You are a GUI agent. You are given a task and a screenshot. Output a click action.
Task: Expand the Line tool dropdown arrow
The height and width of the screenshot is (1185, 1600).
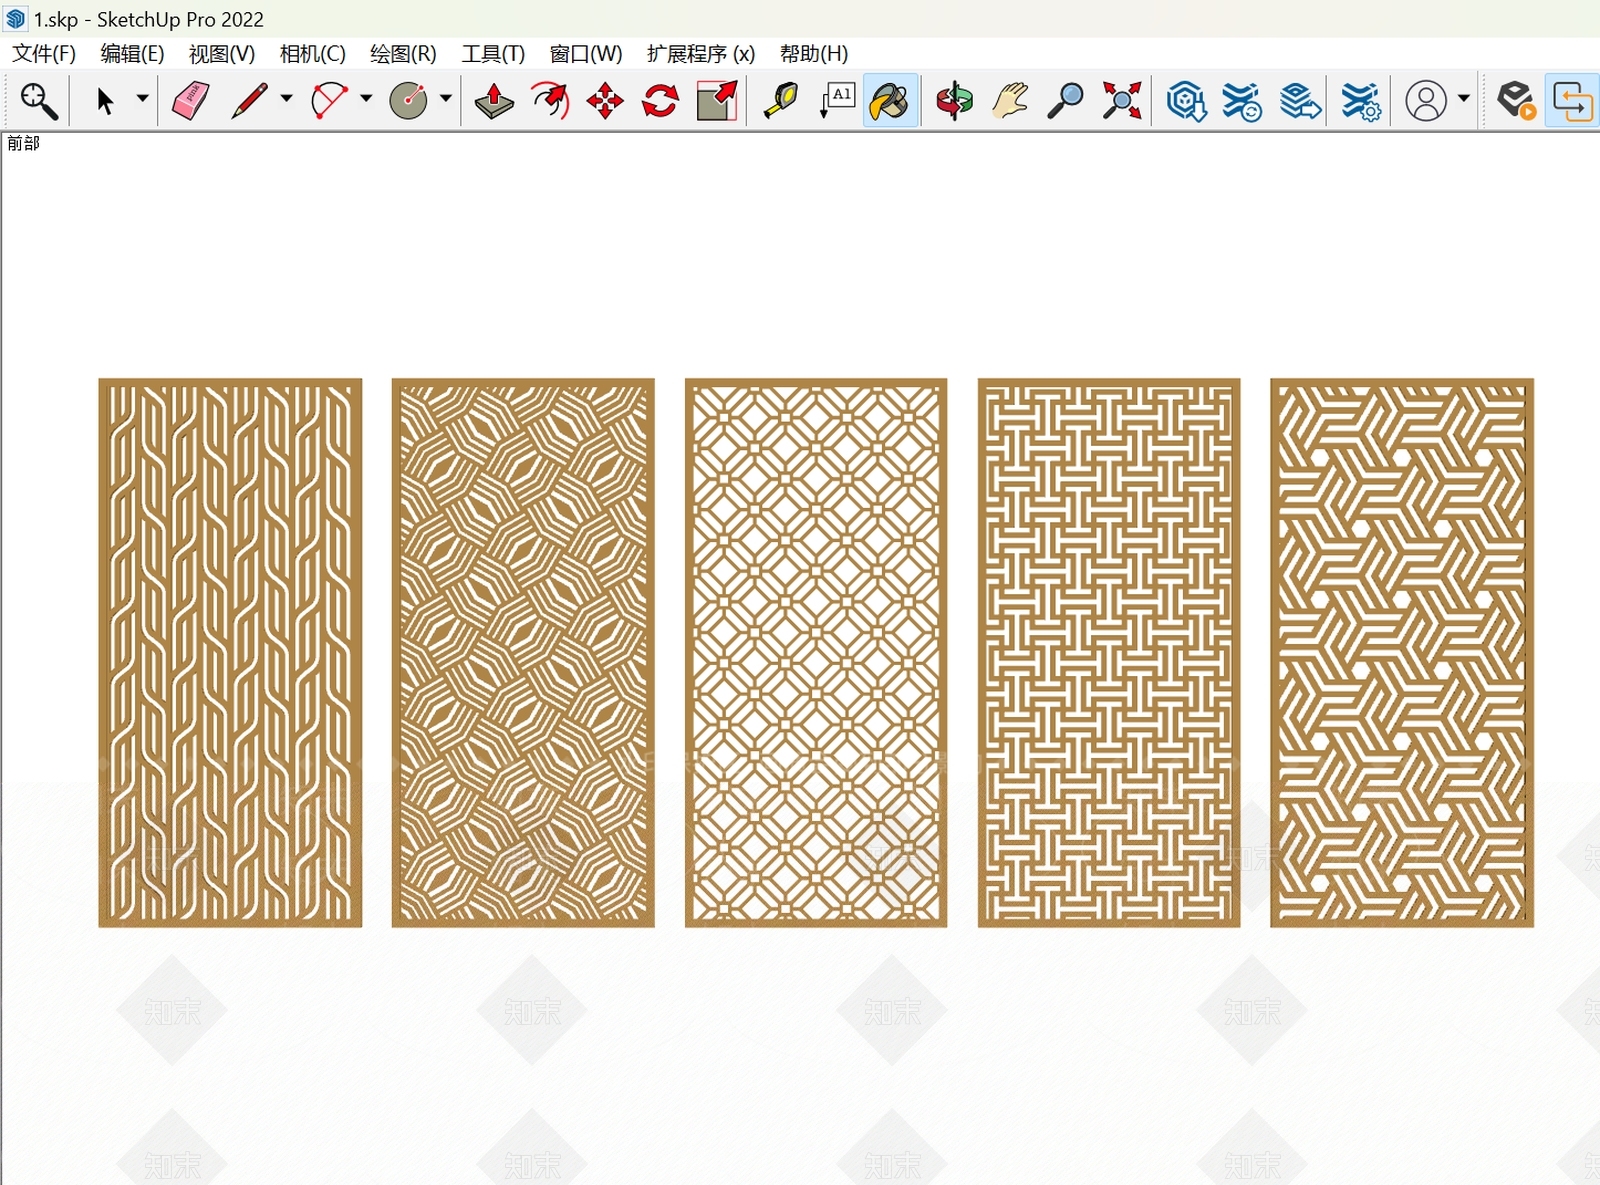click(x=286, y=98)
